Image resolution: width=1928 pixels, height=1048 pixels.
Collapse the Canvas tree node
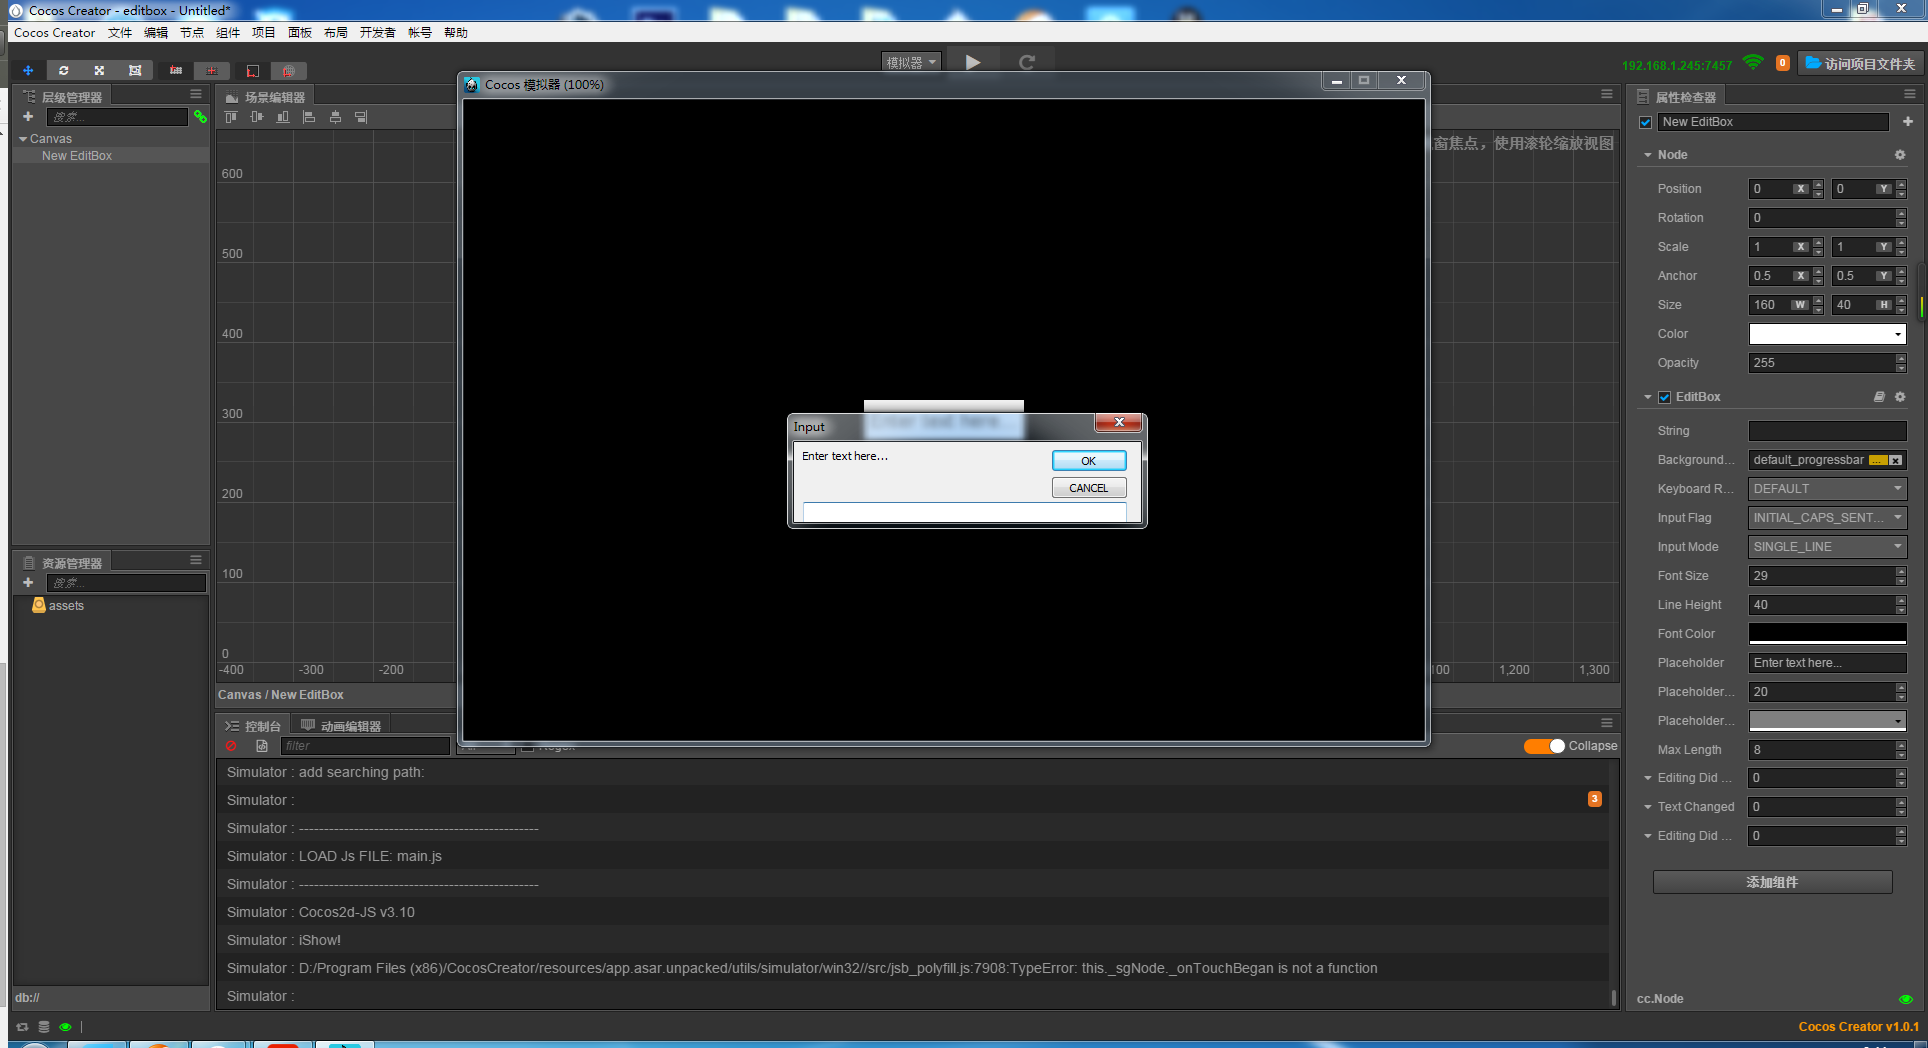point(23,139)
